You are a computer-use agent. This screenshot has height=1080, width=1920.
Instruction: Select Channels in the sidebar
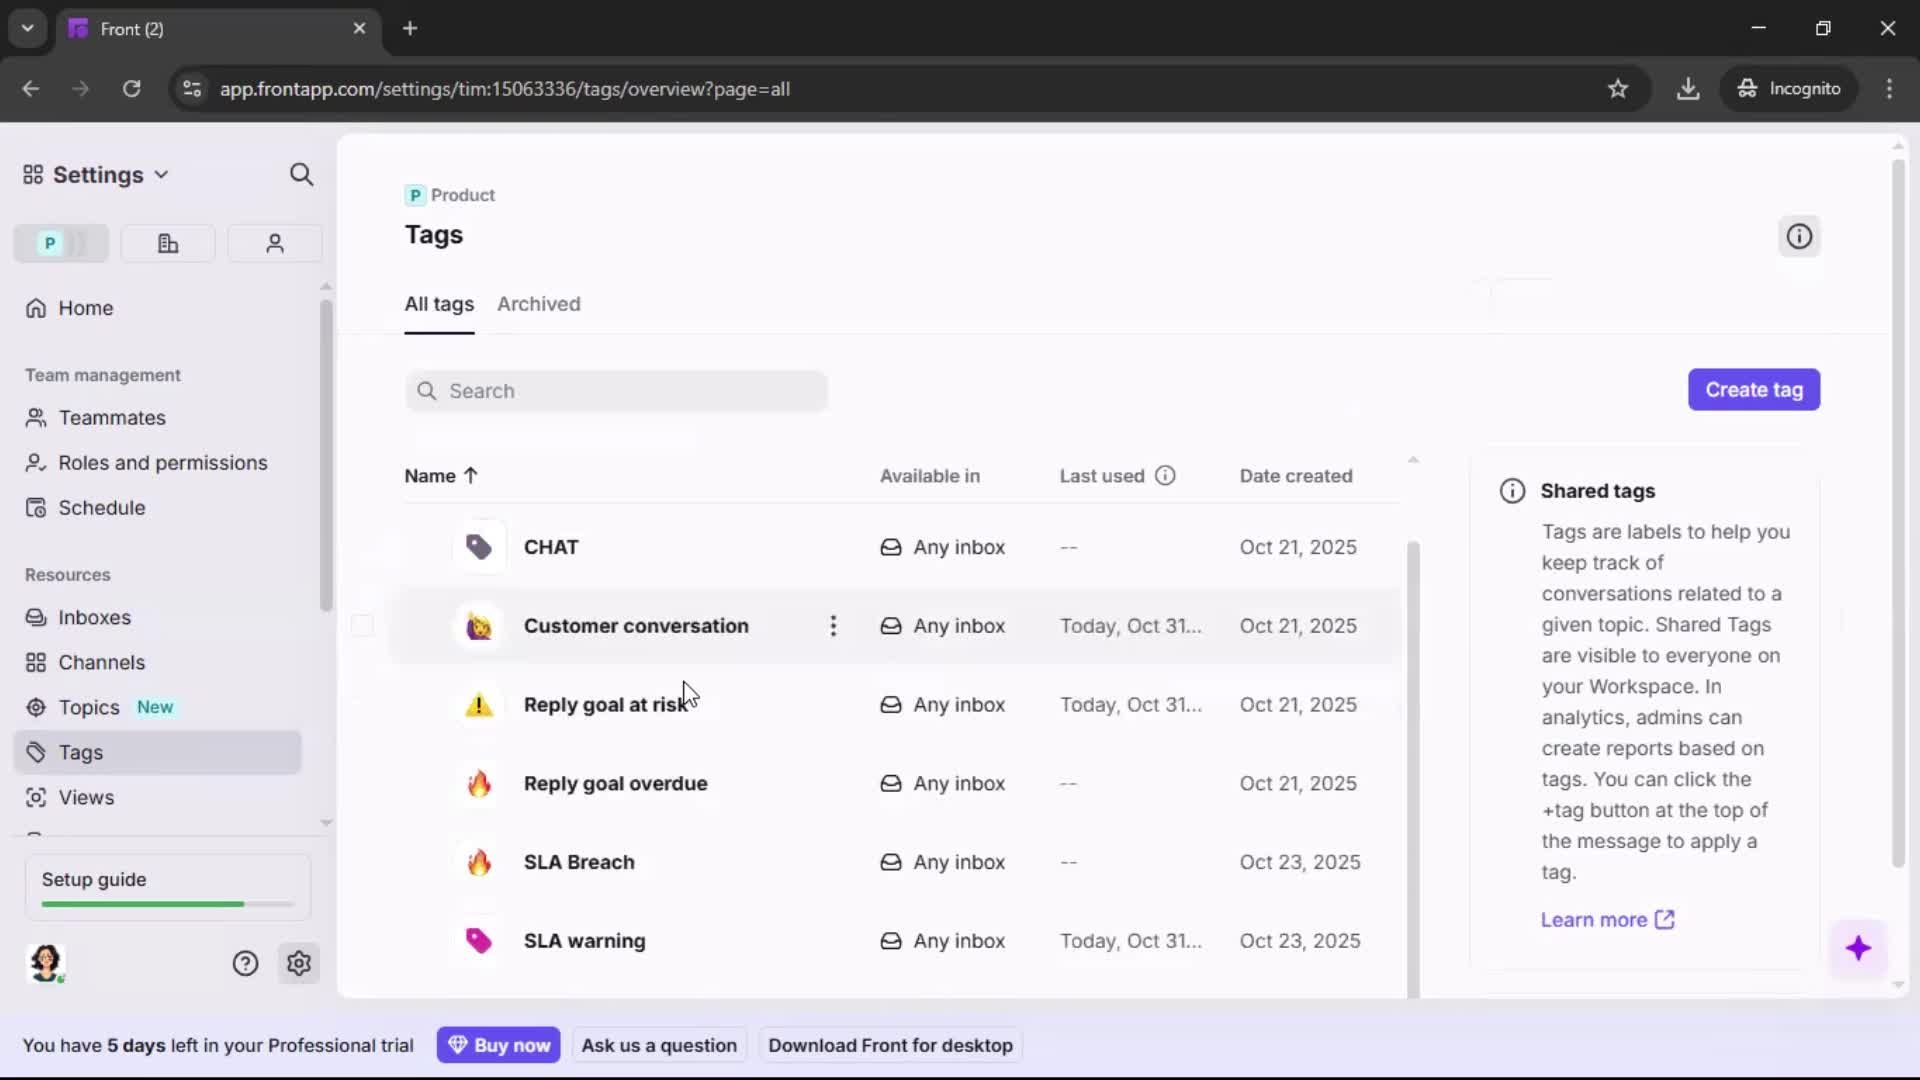98,662
